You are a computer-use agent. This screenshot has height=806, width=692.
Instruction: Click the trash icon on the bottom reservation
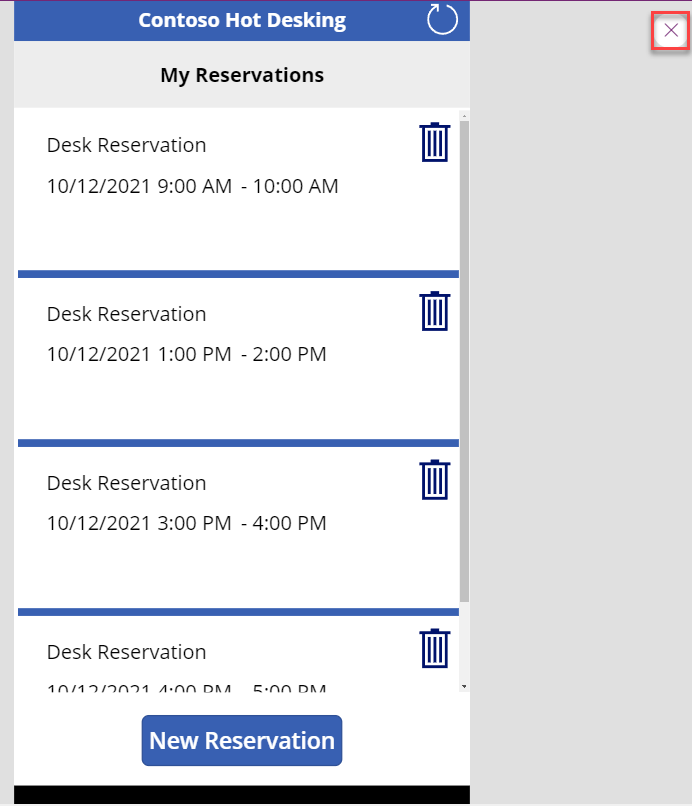(434, 647)
